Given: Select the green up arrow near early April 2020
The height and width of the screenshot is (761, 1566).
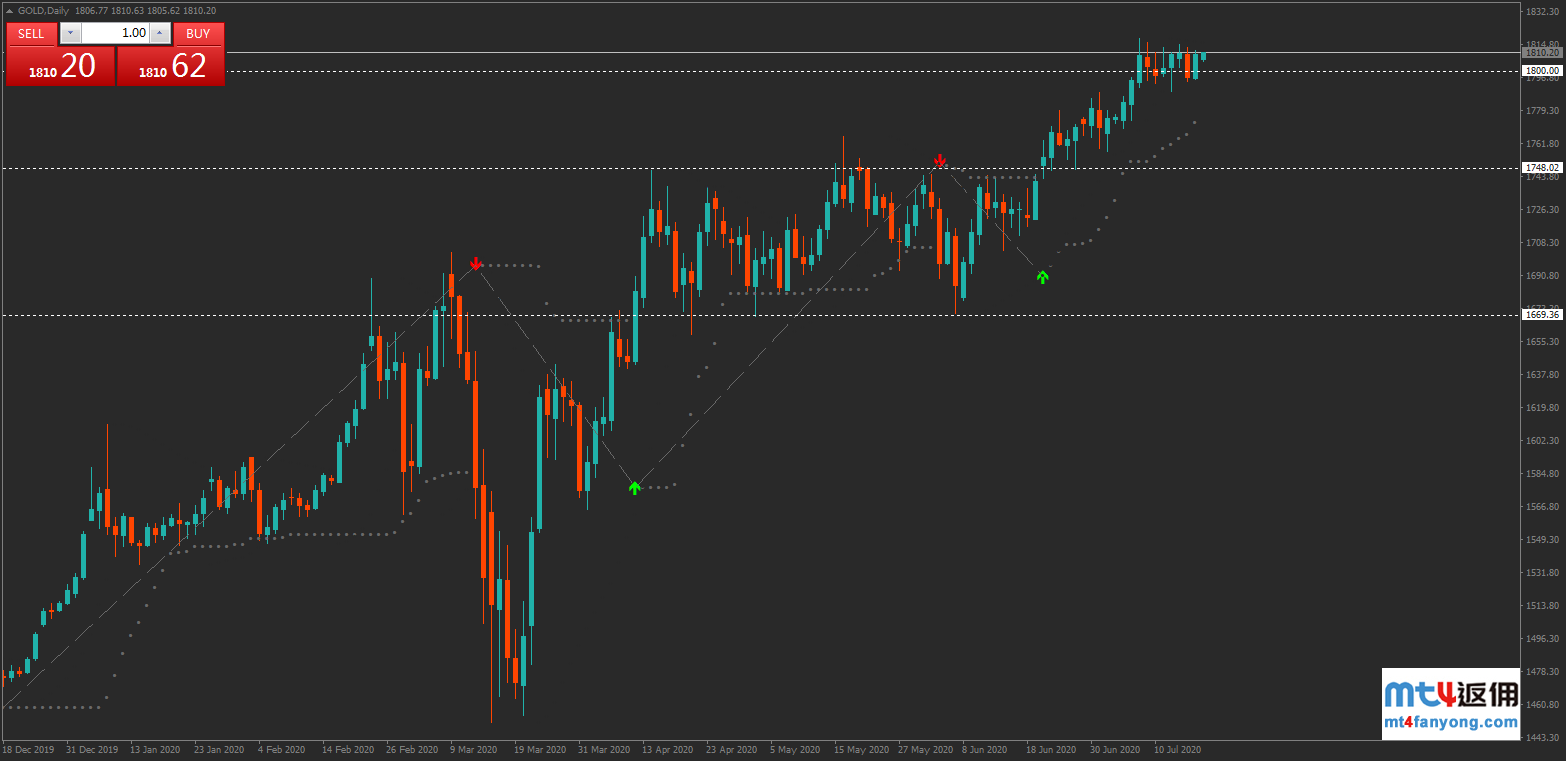Looking at the screenshot, I should pos(634,488).
